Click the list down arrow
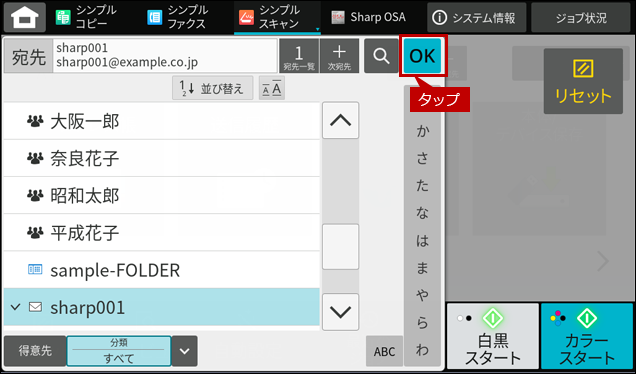Image resolution: width=636 pixels, height=374 pixels. (341, 312)
